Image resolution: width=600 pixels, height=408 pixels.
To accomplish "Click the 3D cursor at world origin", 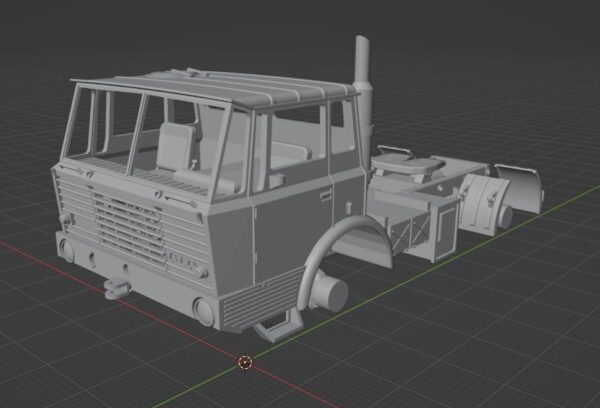I will tap(245, 362).
